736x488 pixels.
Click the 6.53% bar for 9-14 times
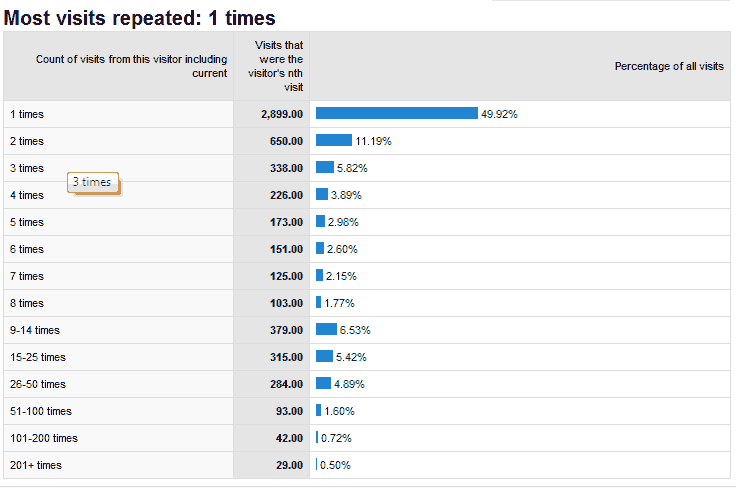[326, 330]
